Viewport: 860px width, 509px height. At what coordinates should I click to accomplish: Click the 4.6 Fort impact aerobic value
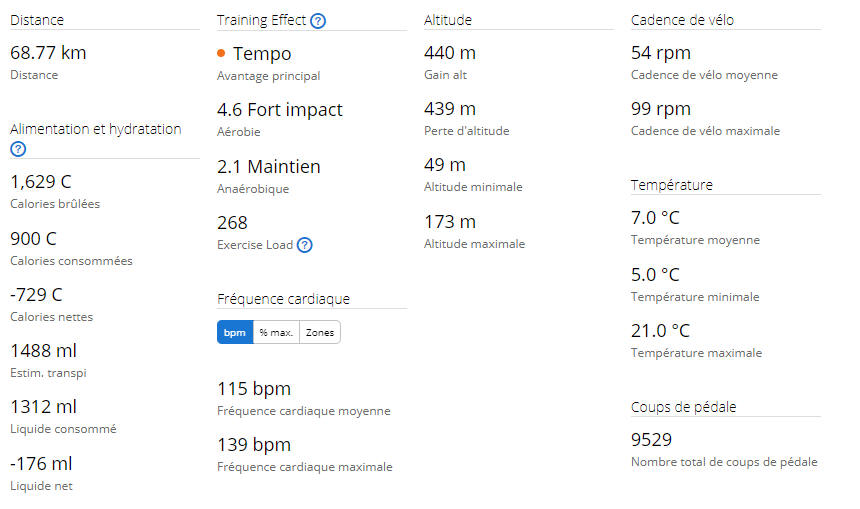coord(280,110)
